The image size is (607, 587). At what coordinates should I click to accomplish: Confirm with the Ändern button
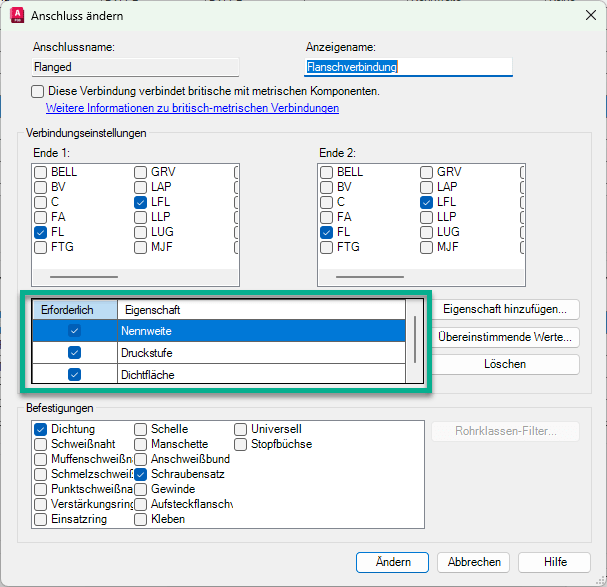(392, 562)
